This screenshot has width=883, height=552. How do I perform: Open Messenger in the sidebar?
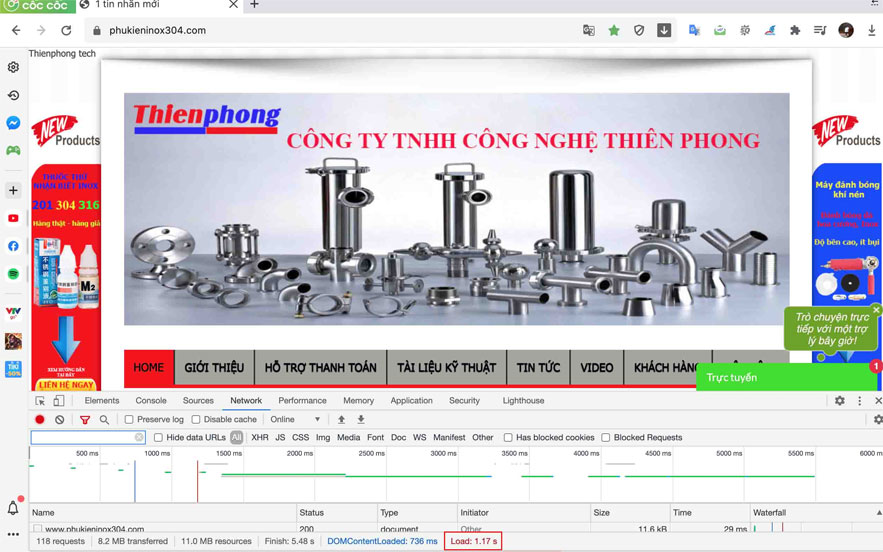tap(14, 123)
